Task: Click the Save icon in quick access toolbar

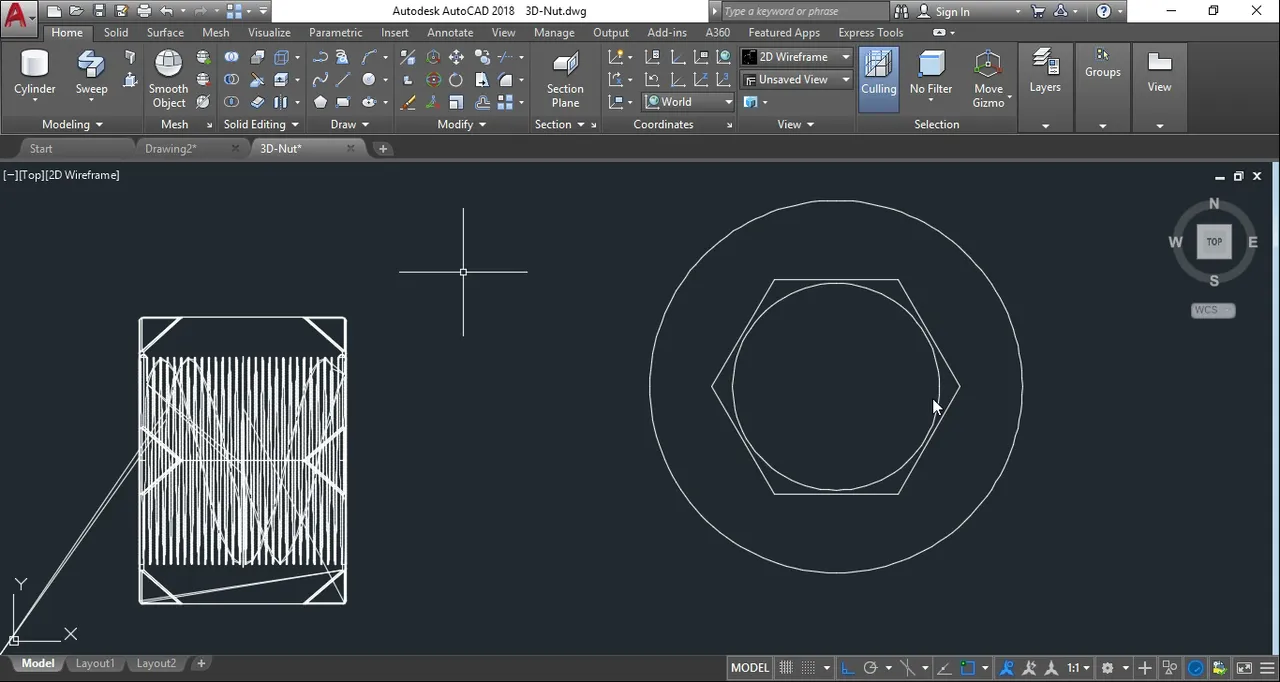Action: (100, 11)
